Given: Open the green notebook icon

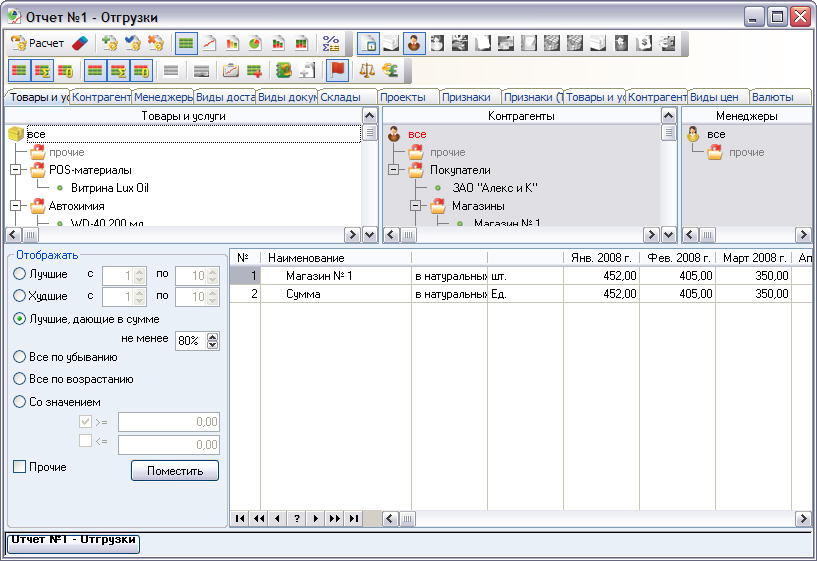Looking at the screenshot, I should 284,70.
